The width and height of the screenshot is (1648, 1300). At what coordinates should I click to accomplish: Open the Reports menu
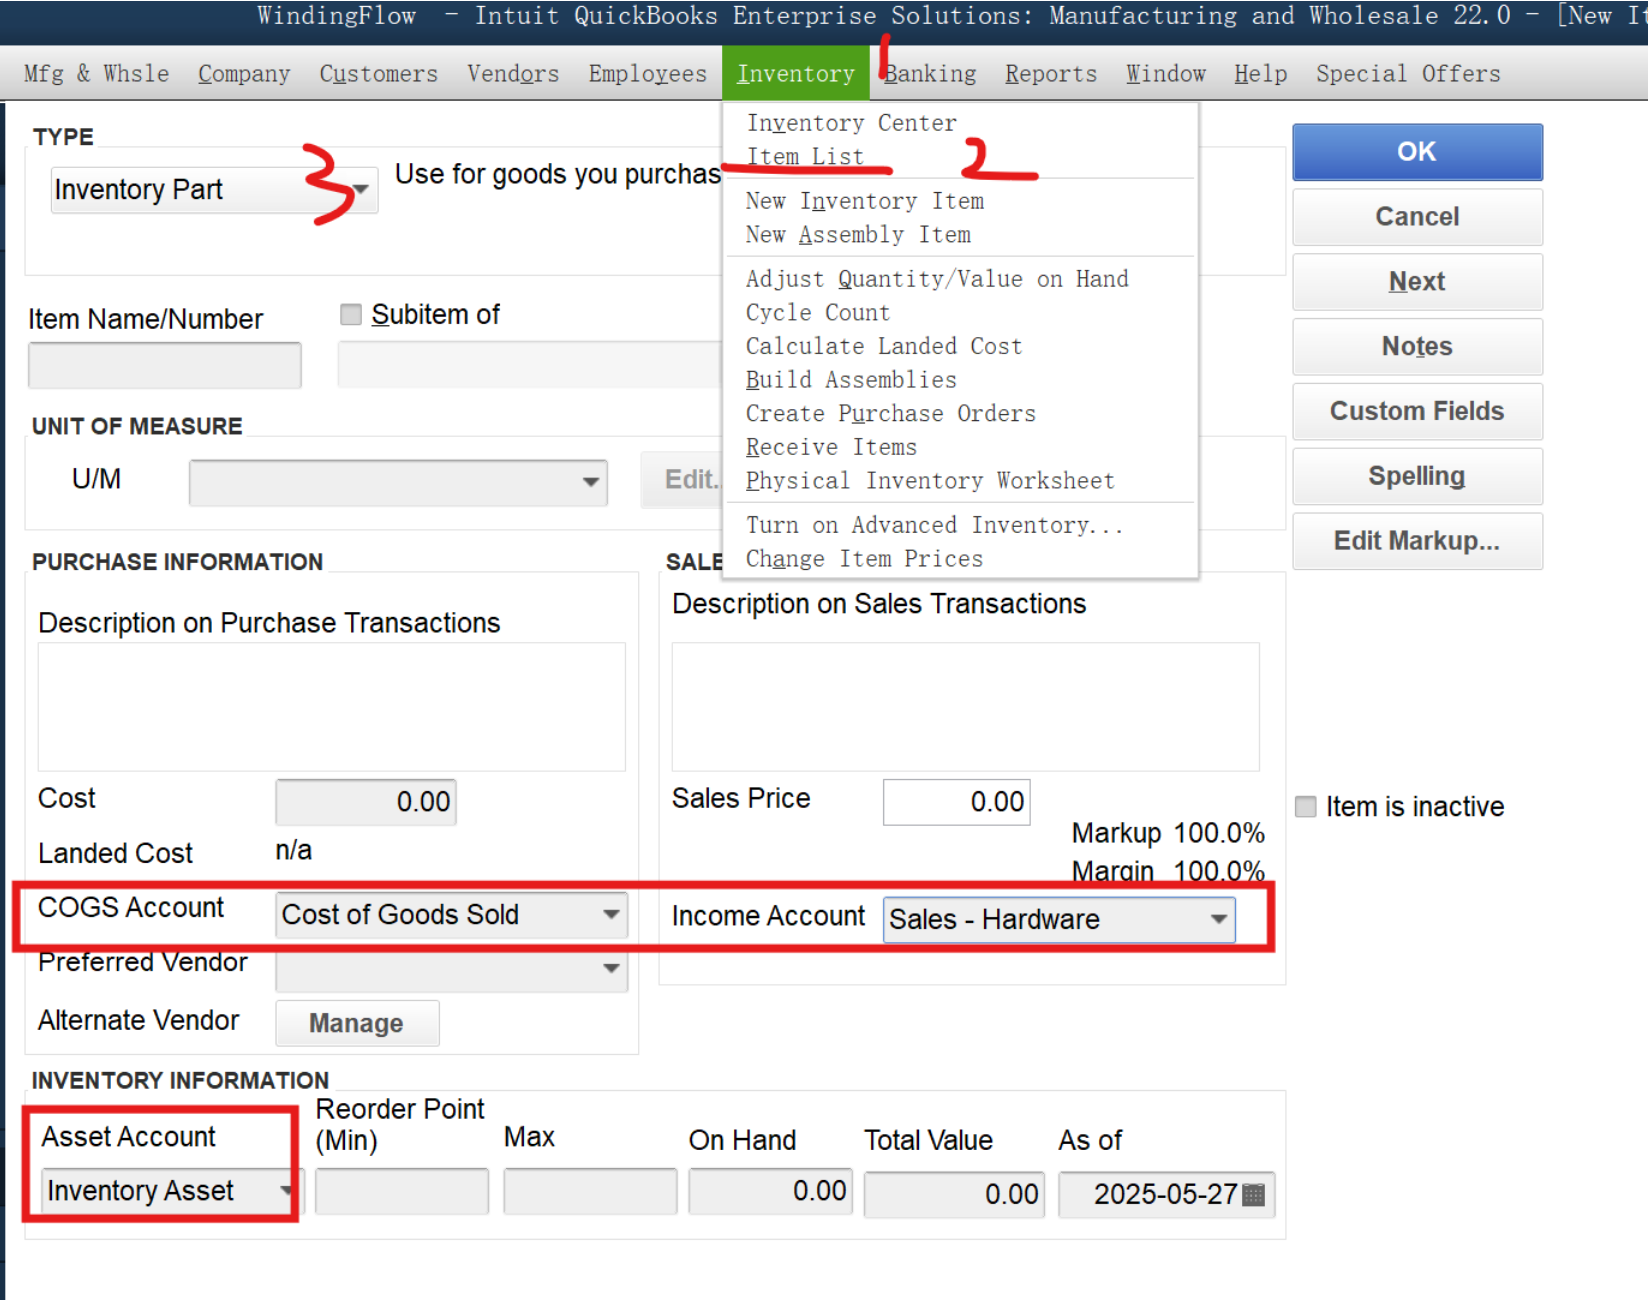[x=1051, y=74]
